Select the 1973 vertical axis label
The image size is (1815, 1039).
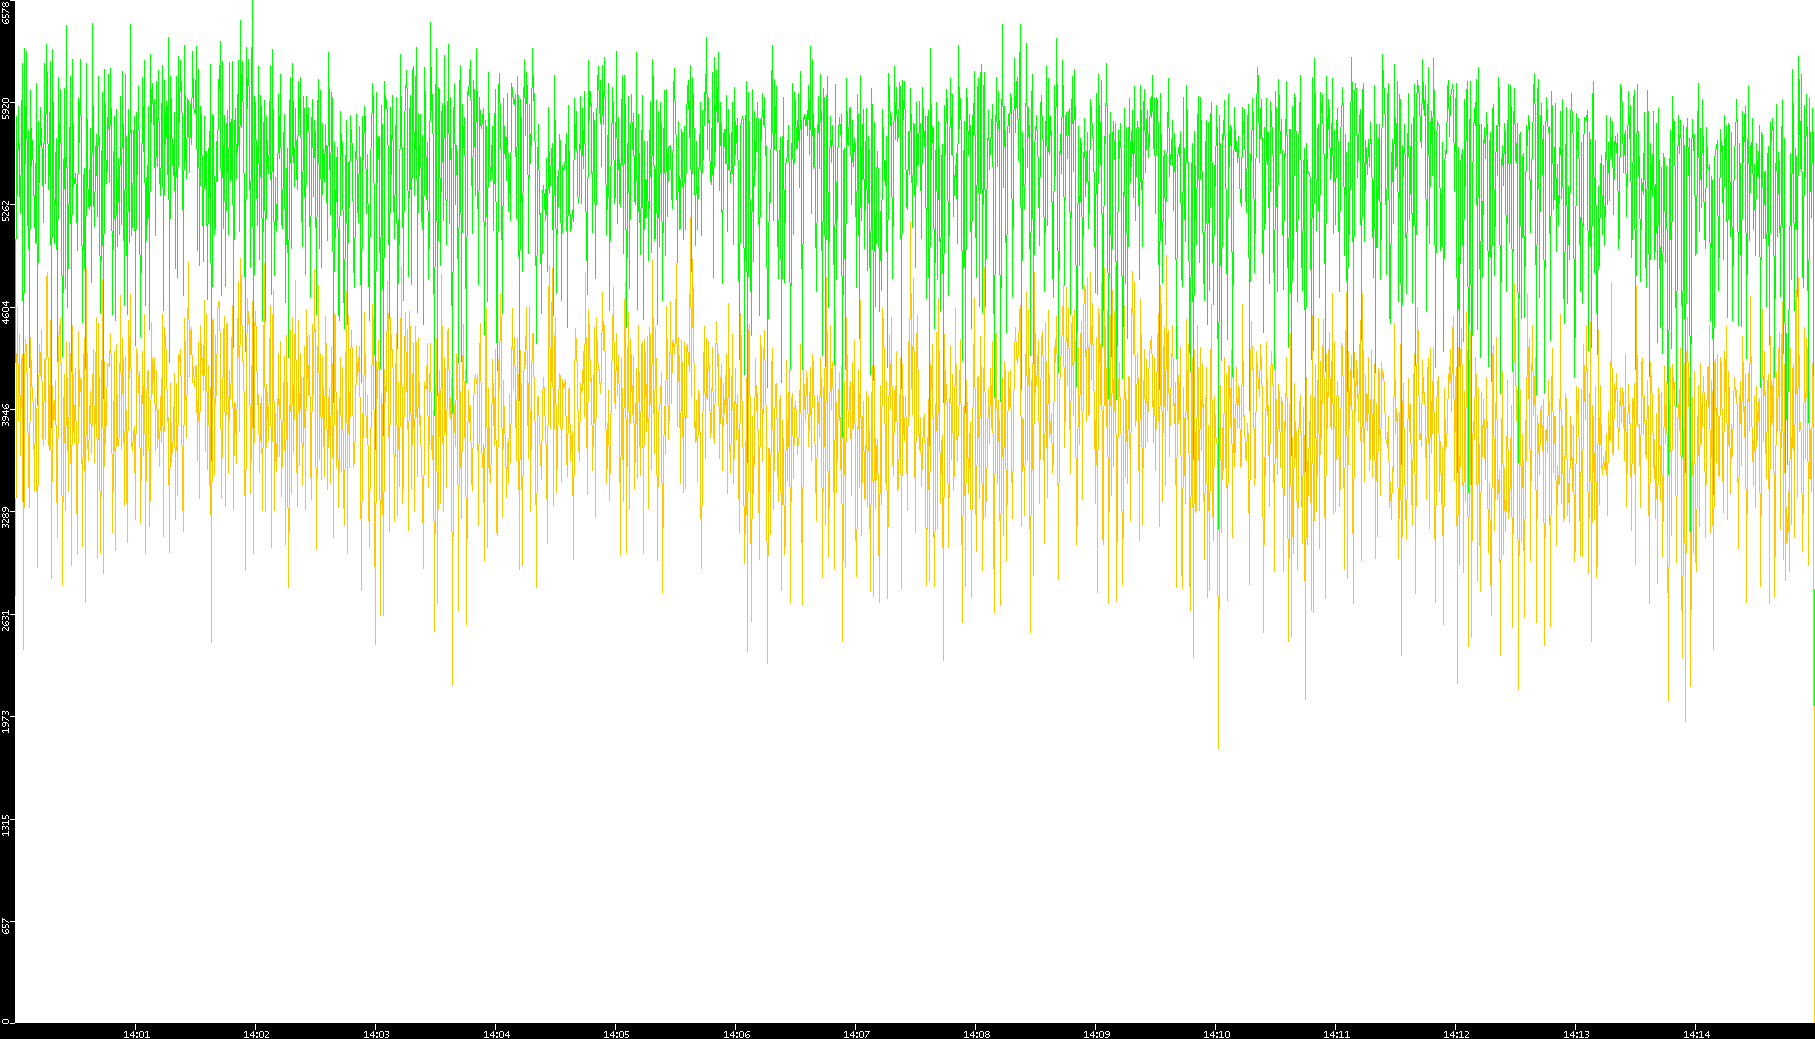(x=7, y=721)
